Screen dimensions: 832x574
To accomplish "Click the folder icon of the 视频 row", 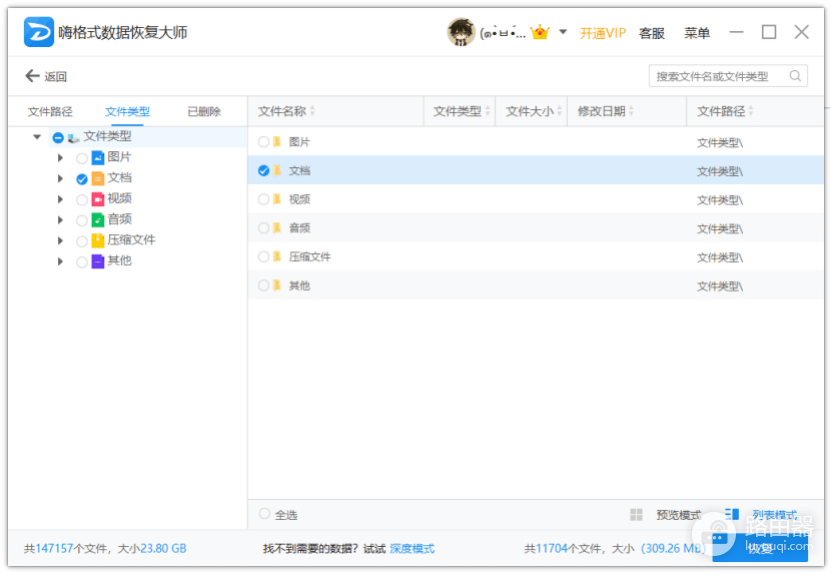I will [x=277, y=199].
